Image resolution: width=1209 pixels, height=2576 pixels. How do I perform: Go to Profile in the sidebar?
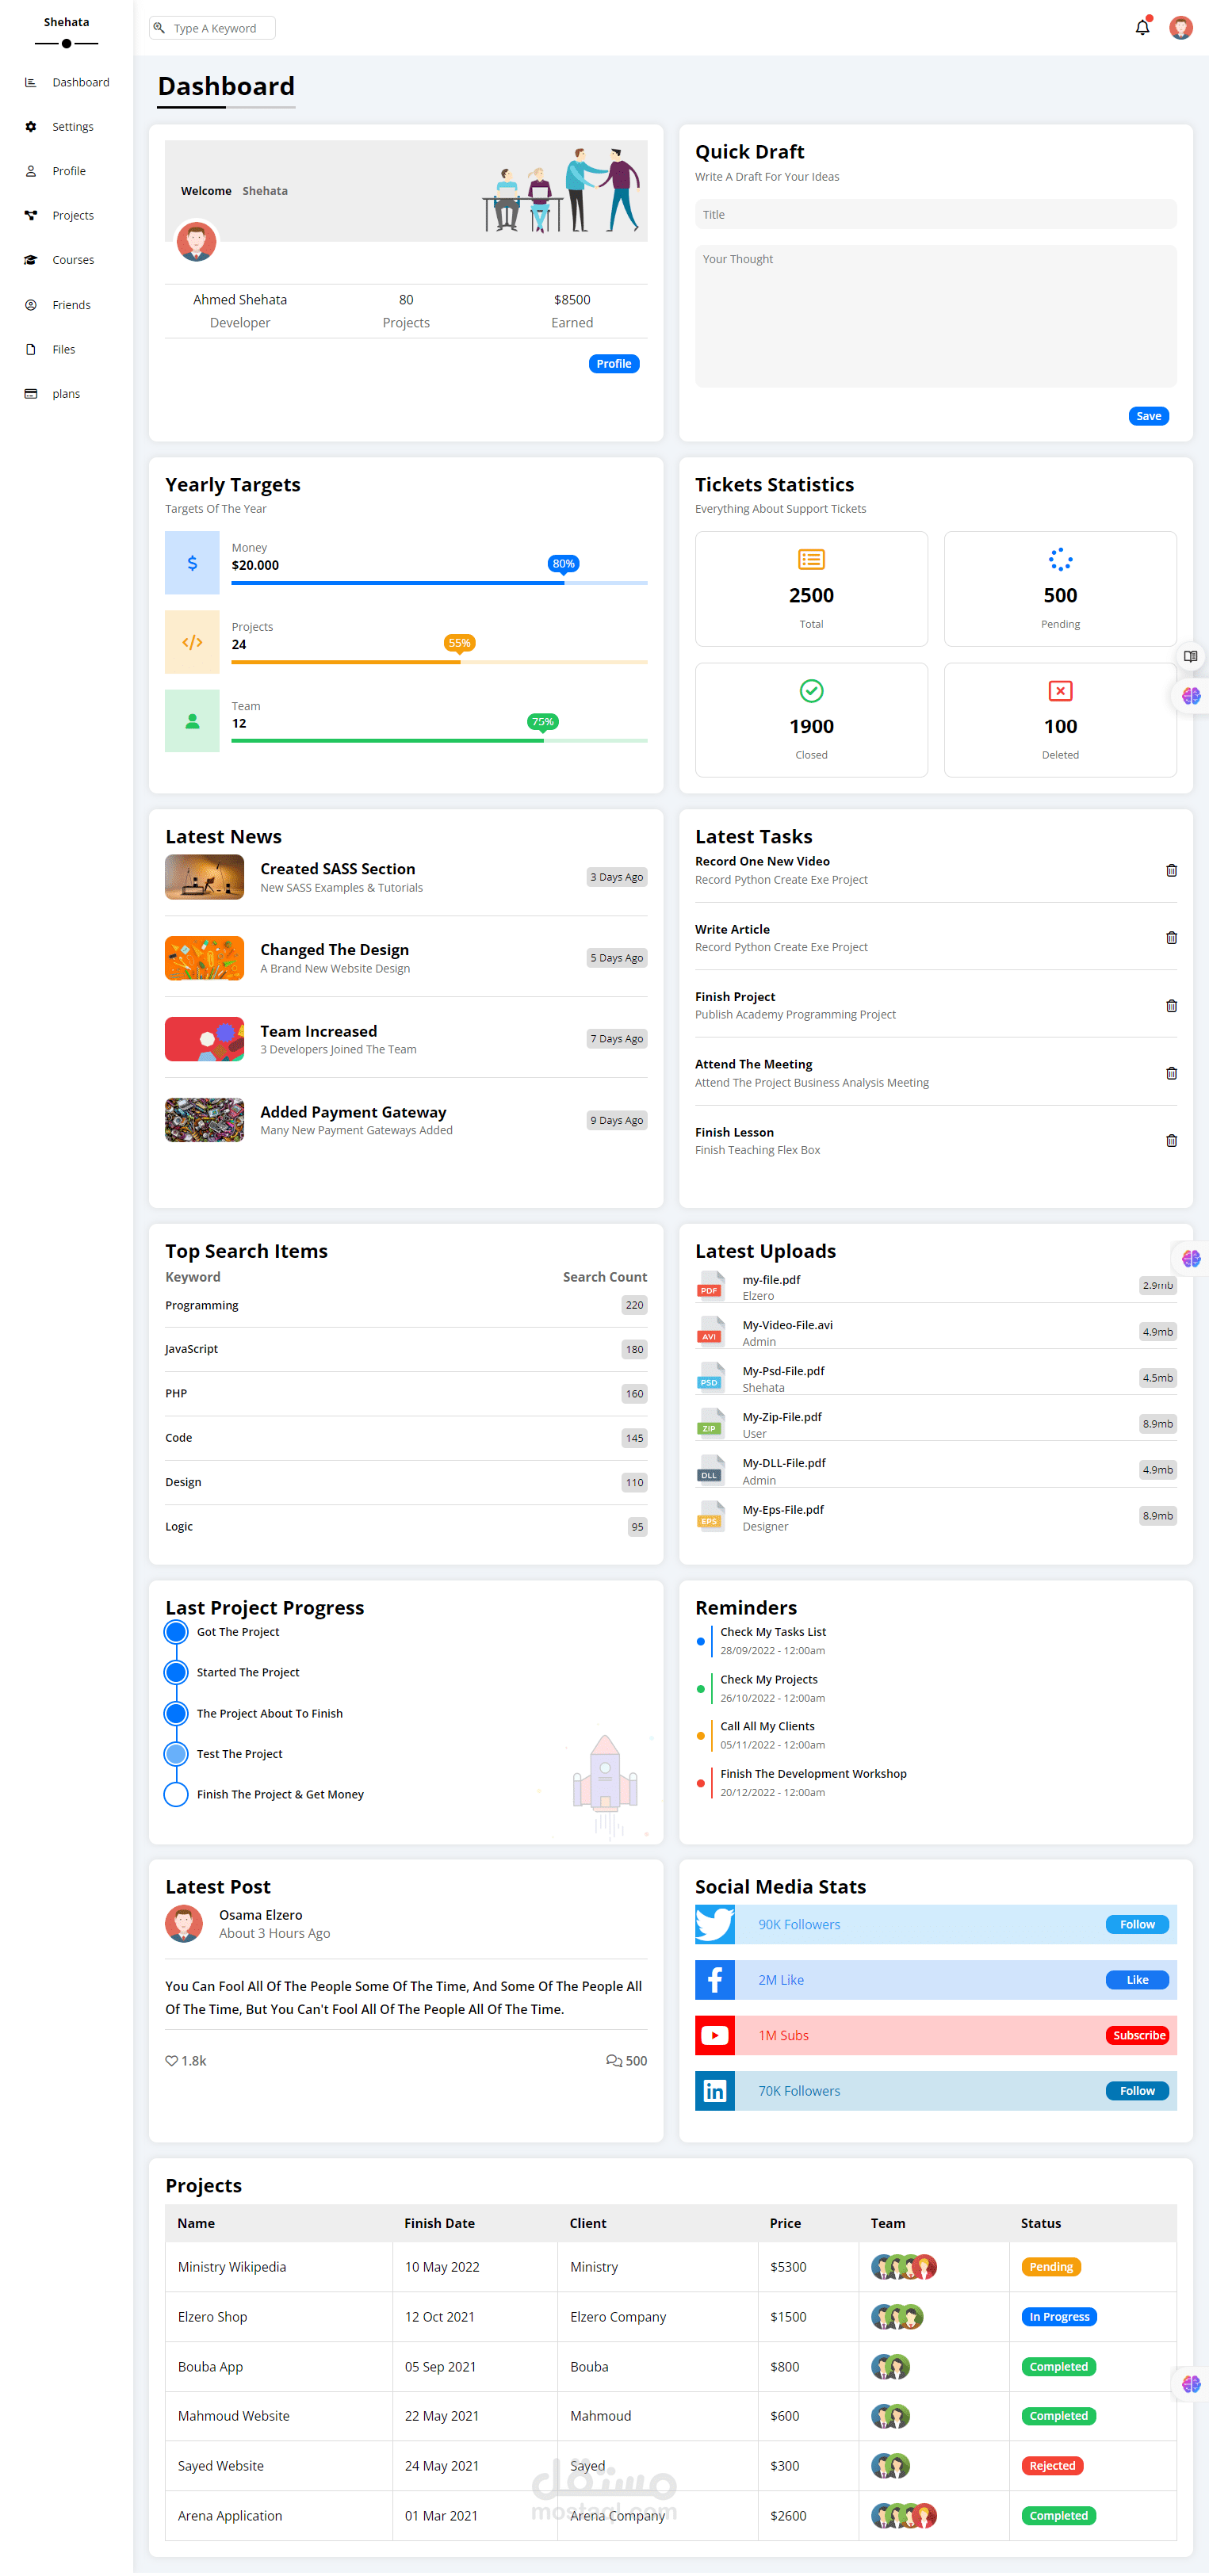(66, 171)
